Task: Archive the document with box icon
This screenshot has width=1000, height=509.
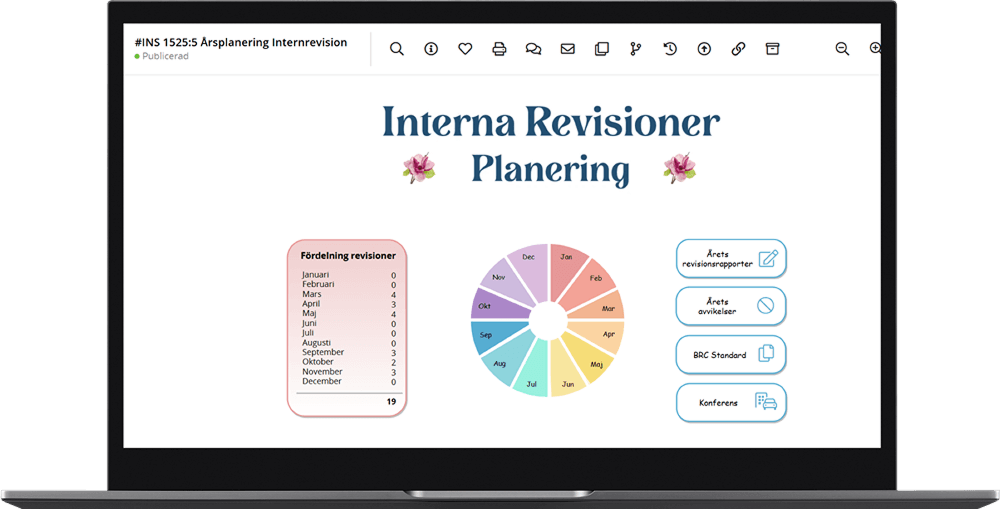Action: pos(772,49)
